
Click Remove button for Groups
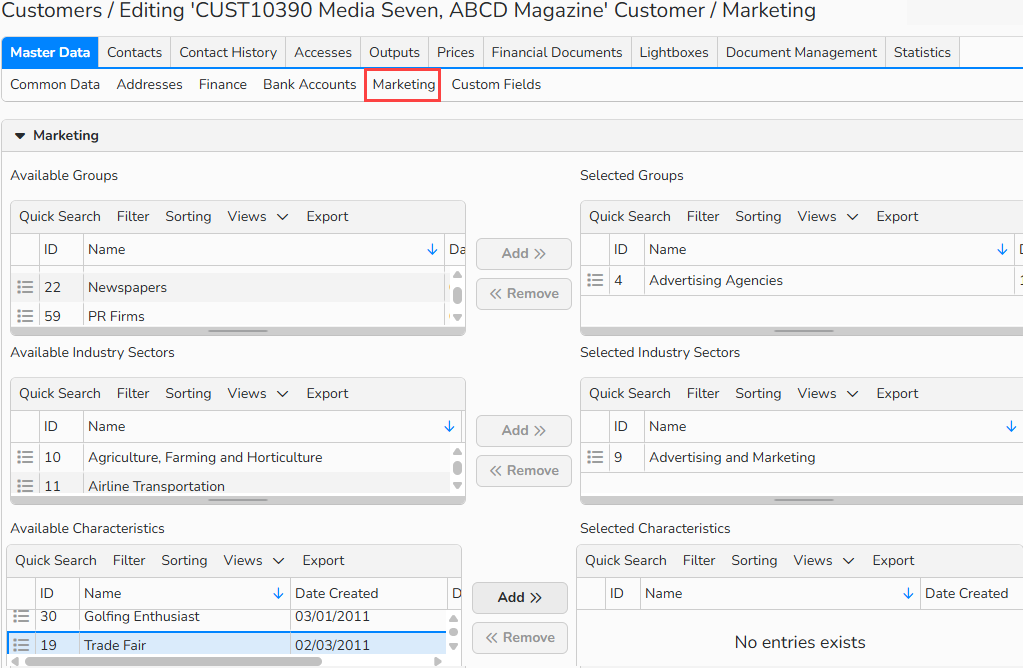pyautogui.click(x=524, y=294)
